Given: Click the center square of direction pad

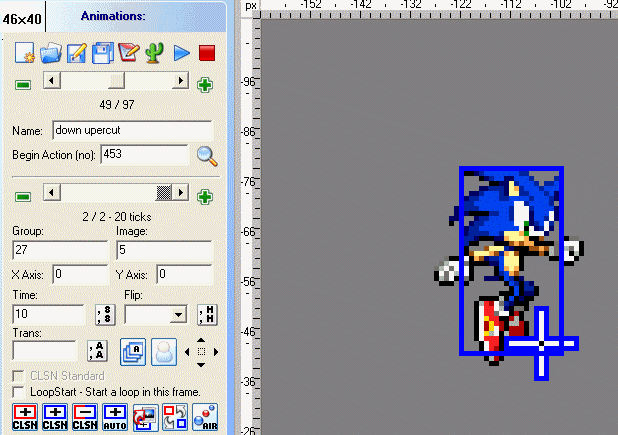Looking at the screenshot, I should pos(201,351).
